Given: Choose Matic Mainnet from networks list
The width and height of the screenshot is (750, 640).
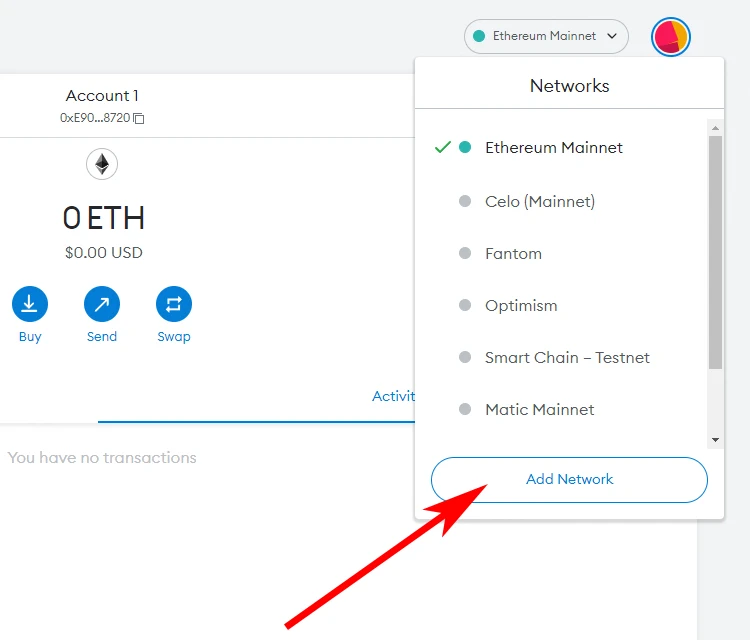Looking at the screenshot, I should (539, 409).
